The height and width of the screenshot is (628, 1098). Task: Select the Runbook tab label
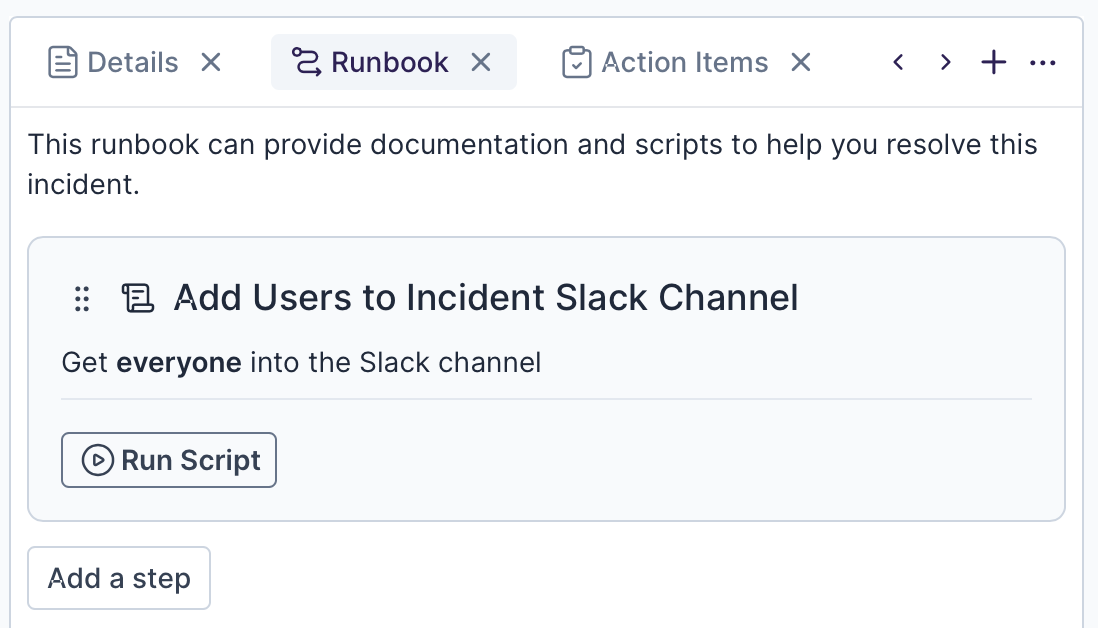pyautogui.click(x=390, y=63)
